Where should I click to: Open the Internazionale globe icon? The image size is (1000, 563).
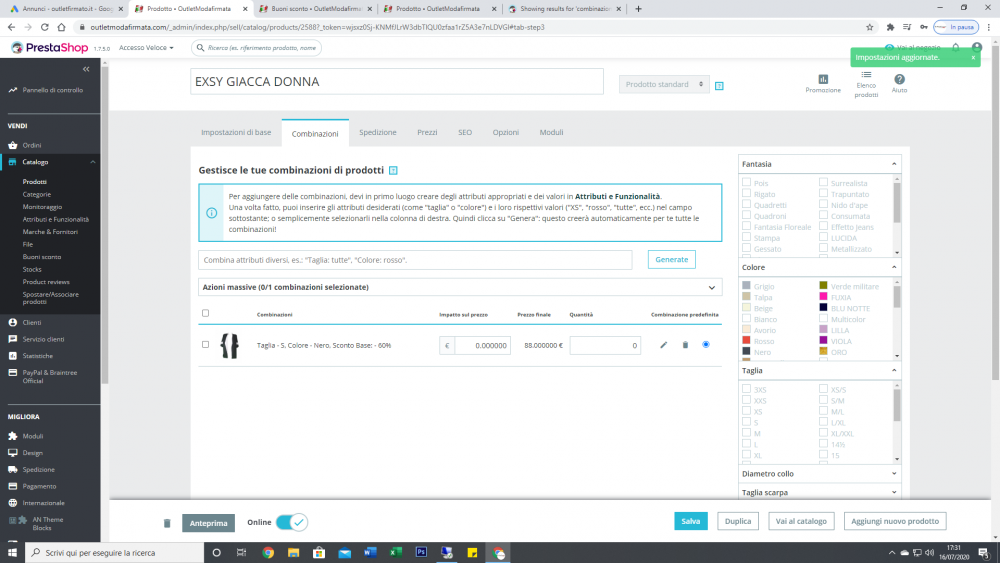(13, 502)
